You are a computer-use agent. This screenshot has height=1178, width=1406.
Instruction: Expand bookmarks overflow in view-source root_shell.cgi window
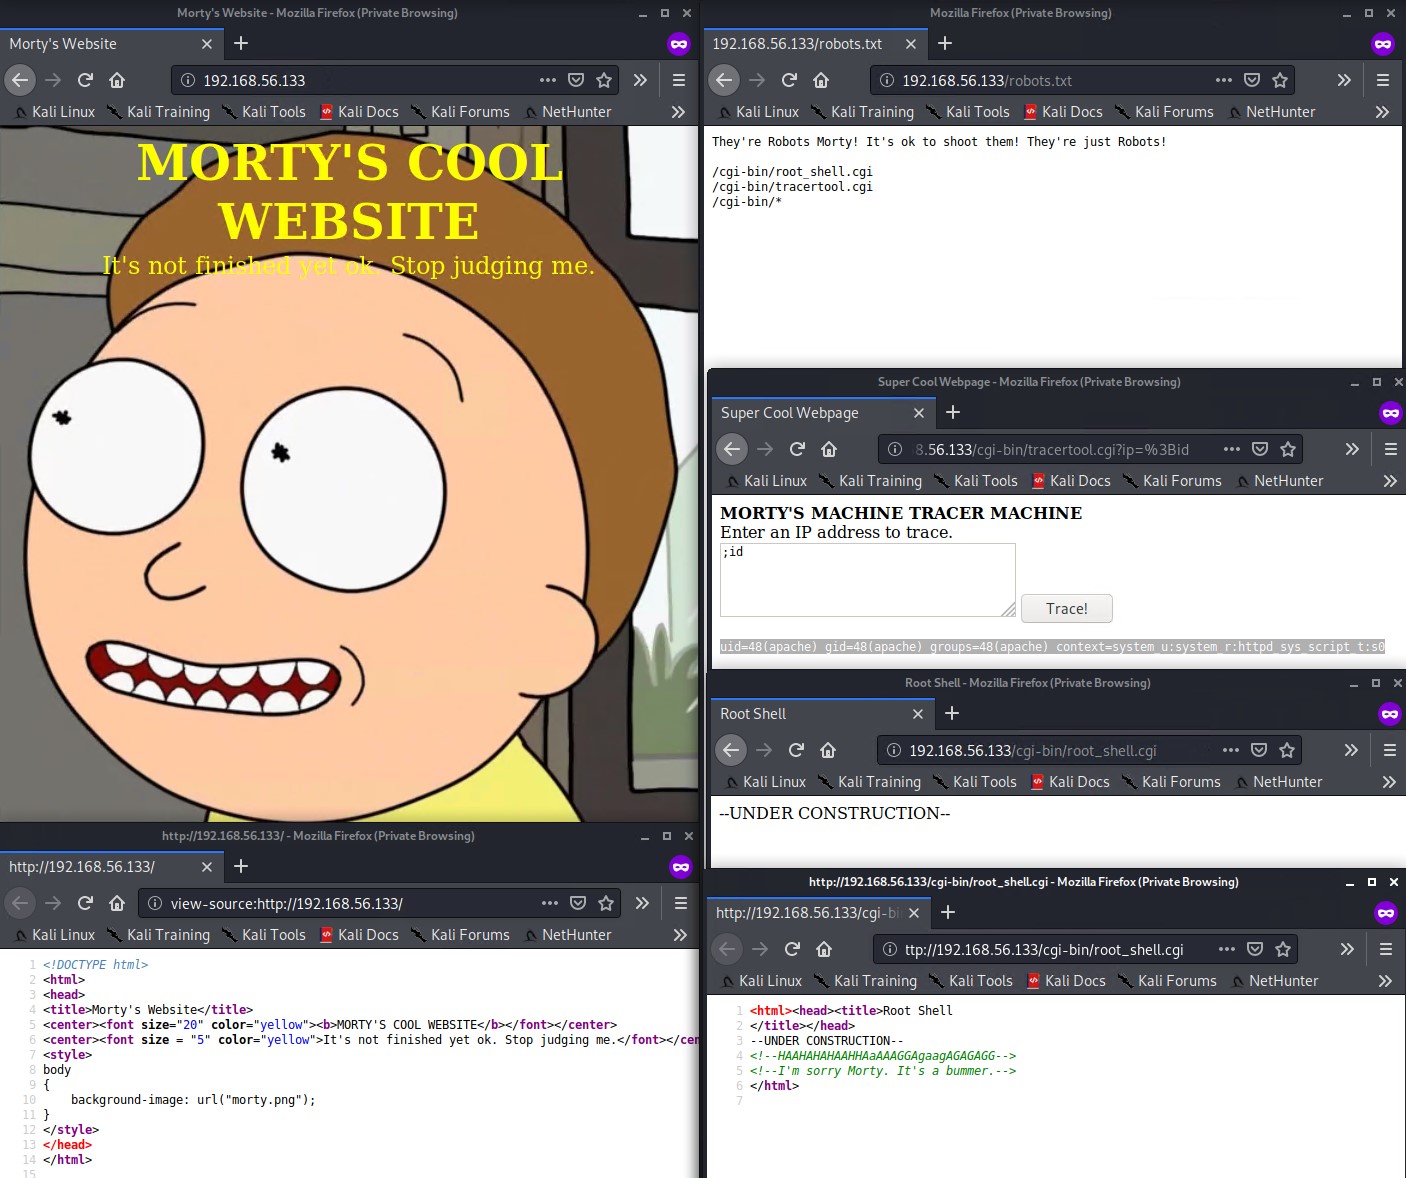pyautogui.click(x=1385, y=981)
